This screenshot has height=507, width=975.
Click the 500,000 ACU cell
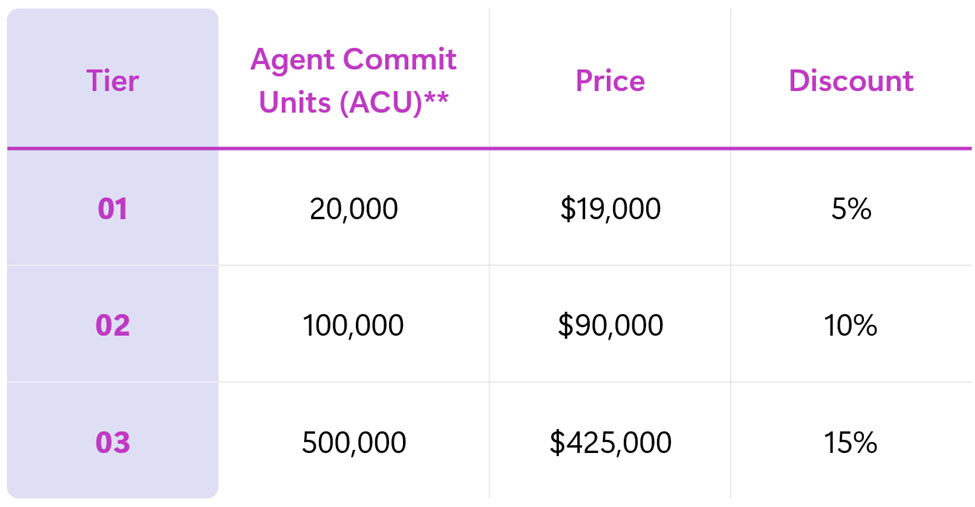[x=353, y=442]
